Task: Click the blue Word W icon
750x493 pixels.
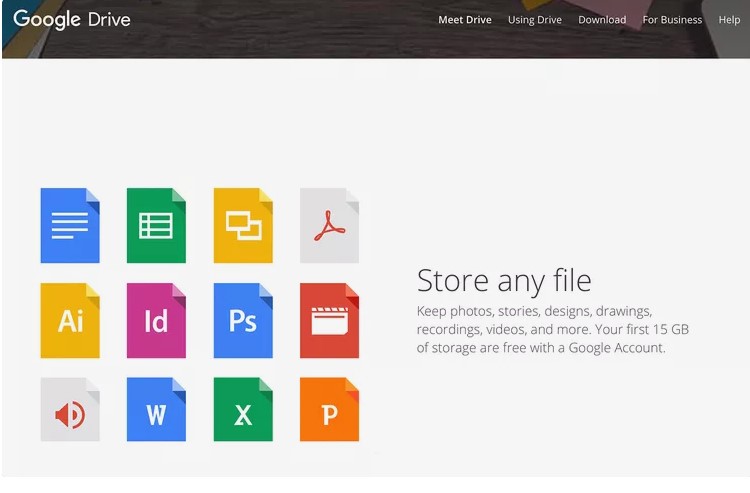Action: pyautogui.click(x=156, y=409)
